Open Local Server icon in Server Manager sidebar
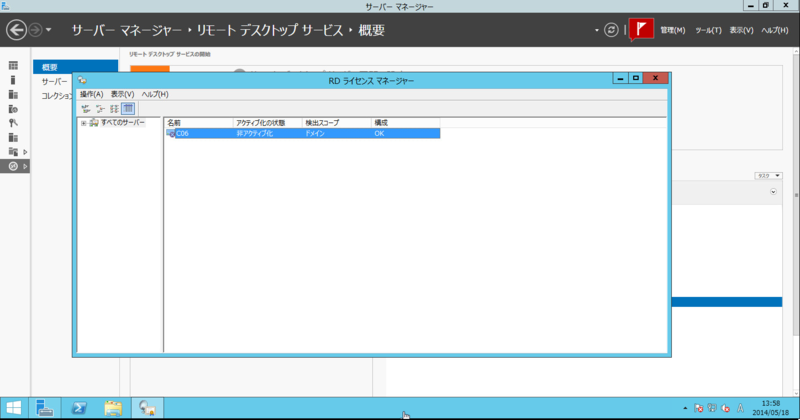 (x=13, y=80)
